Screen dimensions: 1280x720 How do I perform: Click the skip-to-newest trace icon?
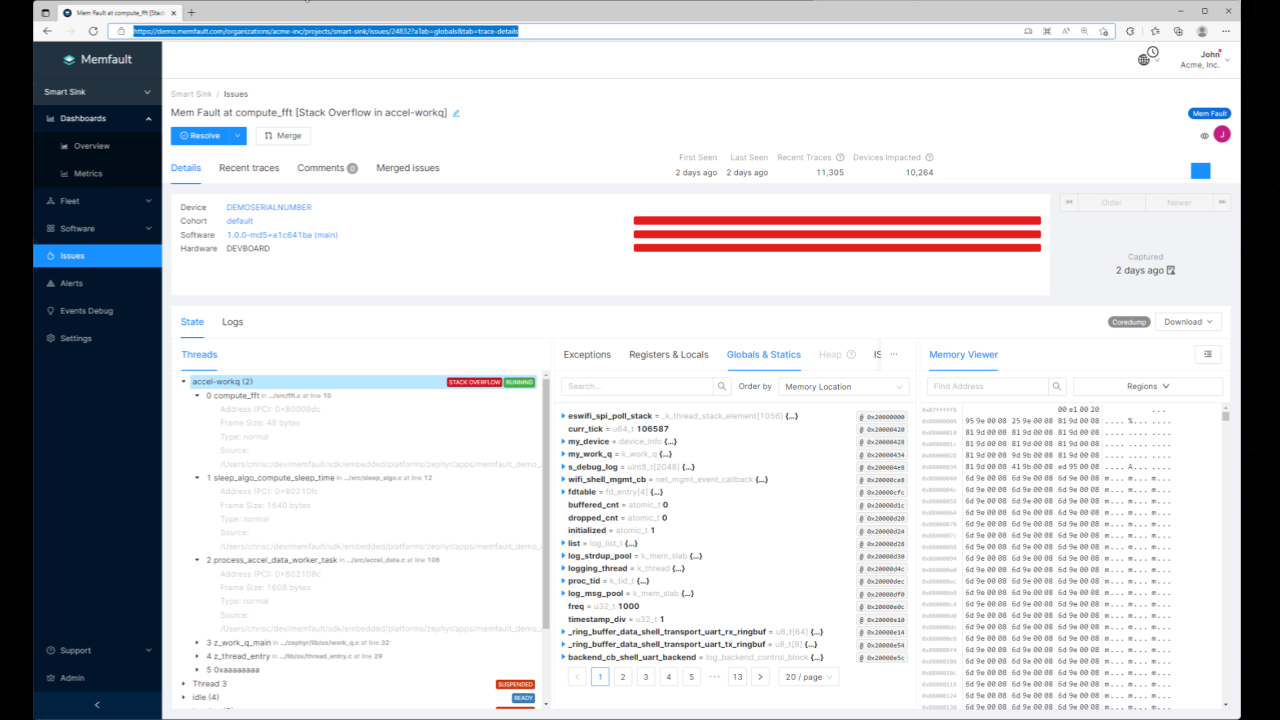1222,201
